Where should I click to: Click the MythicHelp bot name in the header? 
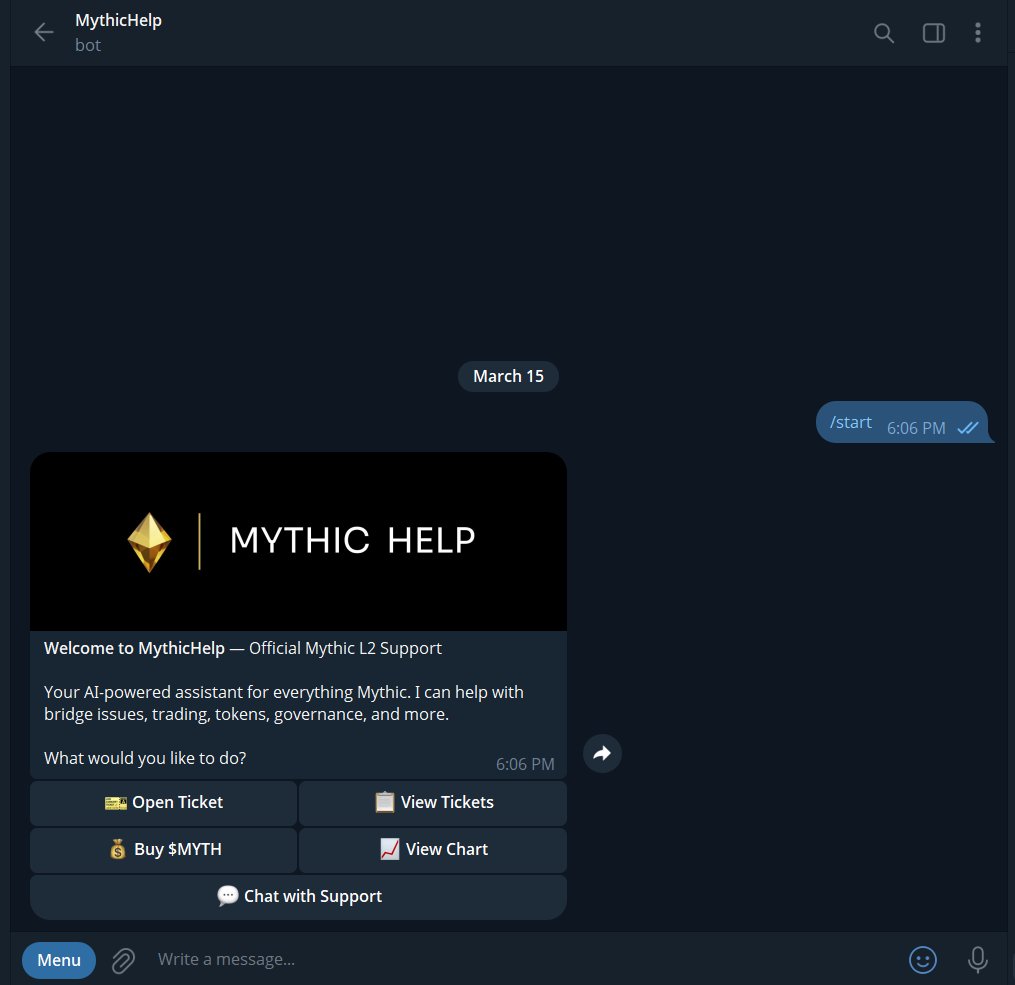point(118,20)
